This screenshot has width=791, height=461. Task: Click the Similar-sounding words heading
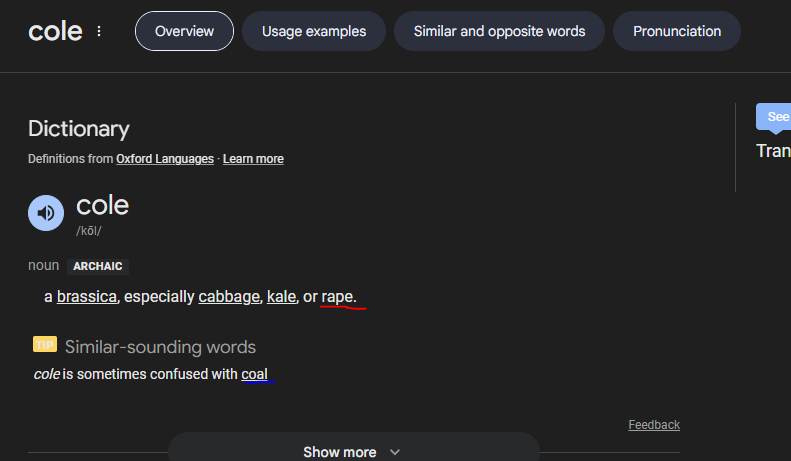(160, 347)
